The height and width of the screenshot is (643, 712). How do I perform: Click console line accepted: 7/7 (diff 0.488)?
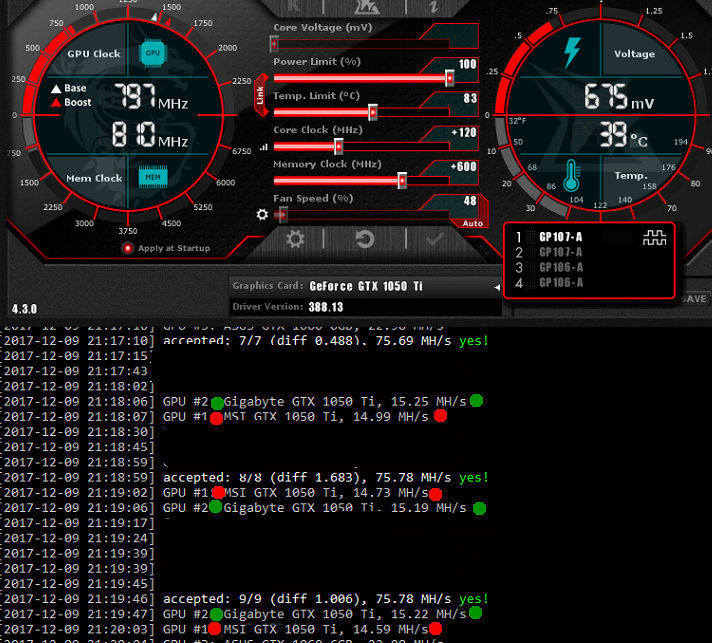pos(326,341)
